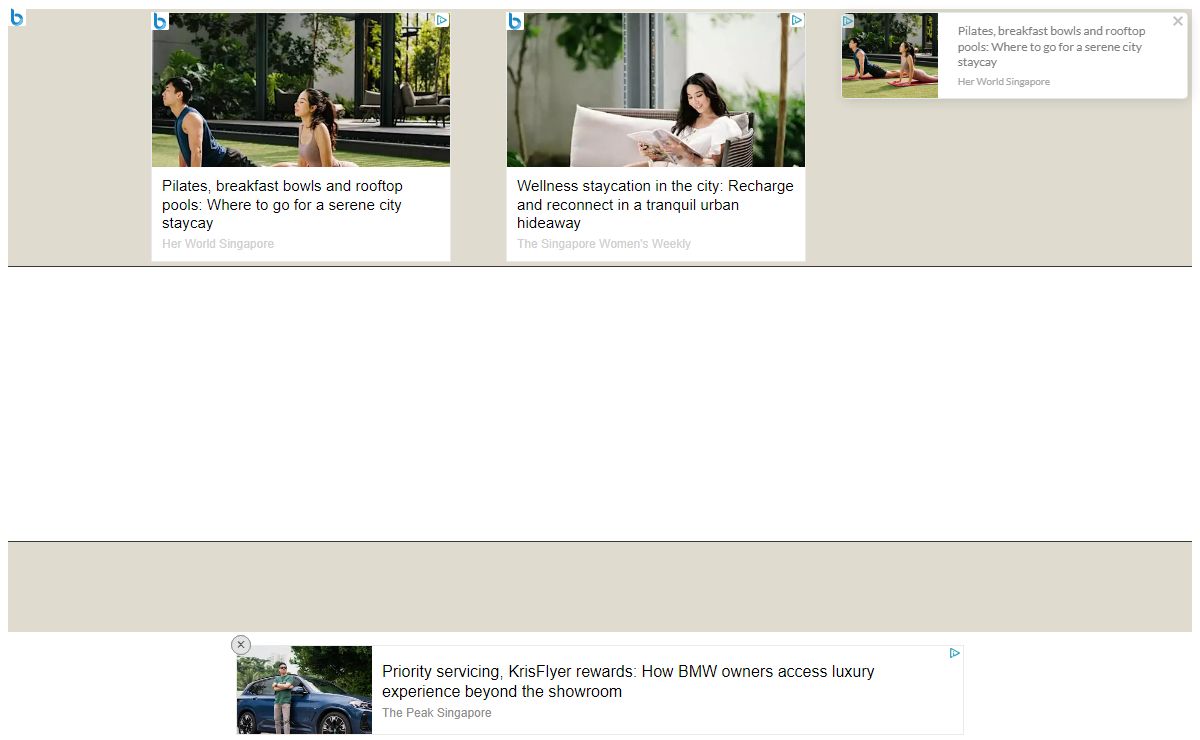Click the b logo on the Pilates staycay card image

point(160,21)
